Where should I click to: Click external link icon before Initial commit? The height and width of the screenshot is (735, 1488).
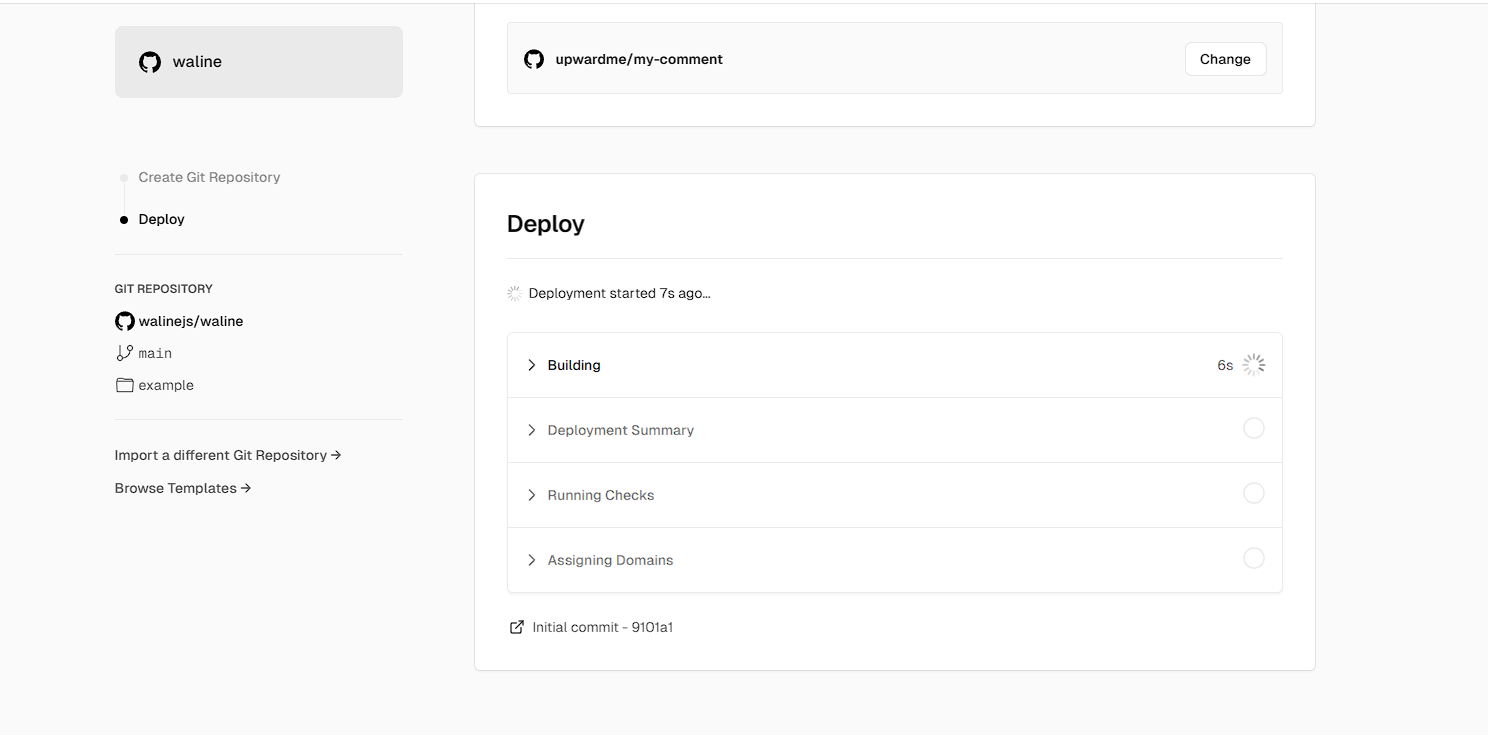tap(517, 627)
